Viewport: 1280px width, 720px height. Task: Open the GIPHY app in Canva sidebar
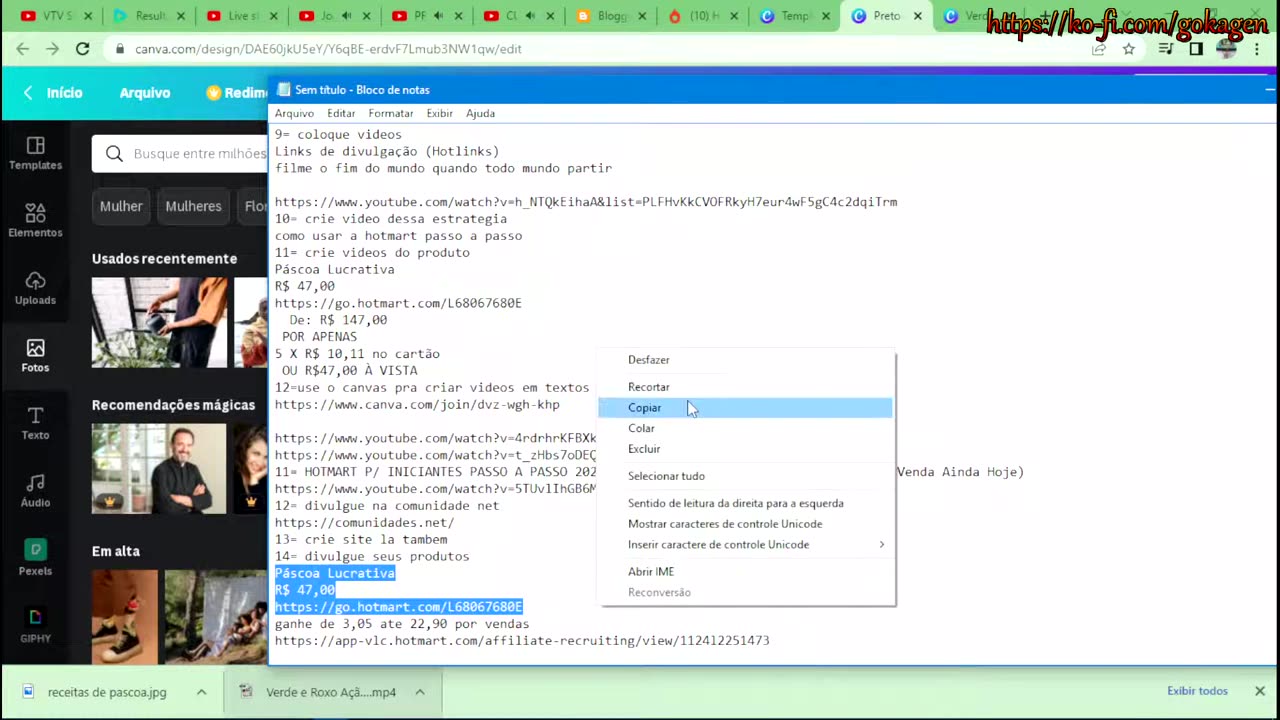coord(36,625)
